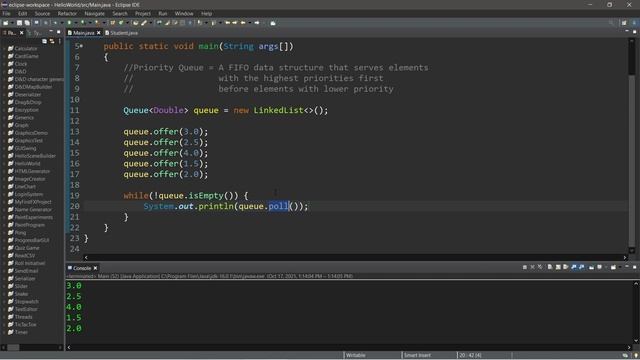Select the Encryption project
The height and width of the screenshot is (360, 640).
[27, 110]
